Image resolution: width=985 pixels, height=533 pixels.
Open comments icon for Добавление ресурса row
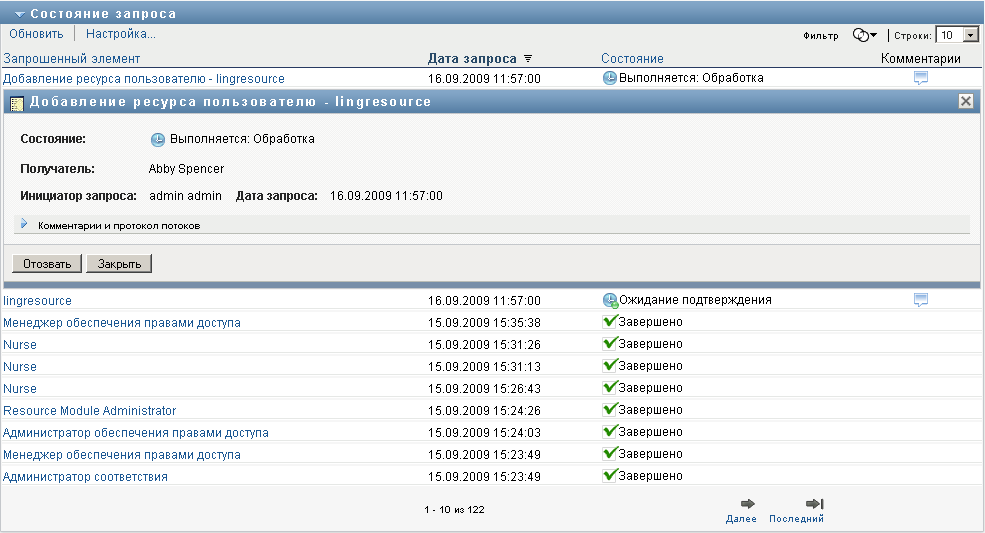pyautogui.click(x=921, y=78)
